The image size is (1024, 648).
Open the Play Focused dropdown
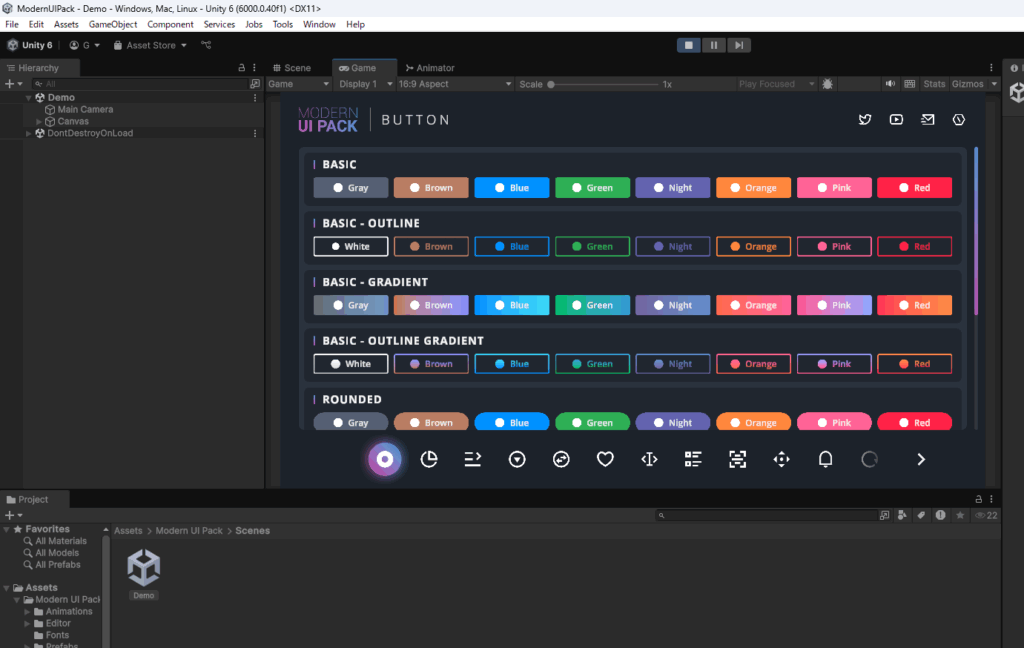pyautogui.click(x=776, y=84)
